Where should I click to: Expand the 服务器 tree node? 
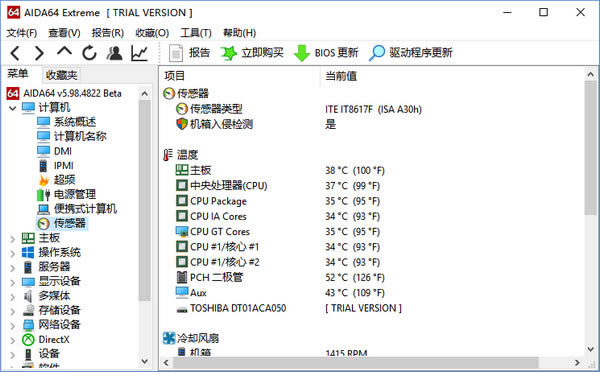[12, 268]
